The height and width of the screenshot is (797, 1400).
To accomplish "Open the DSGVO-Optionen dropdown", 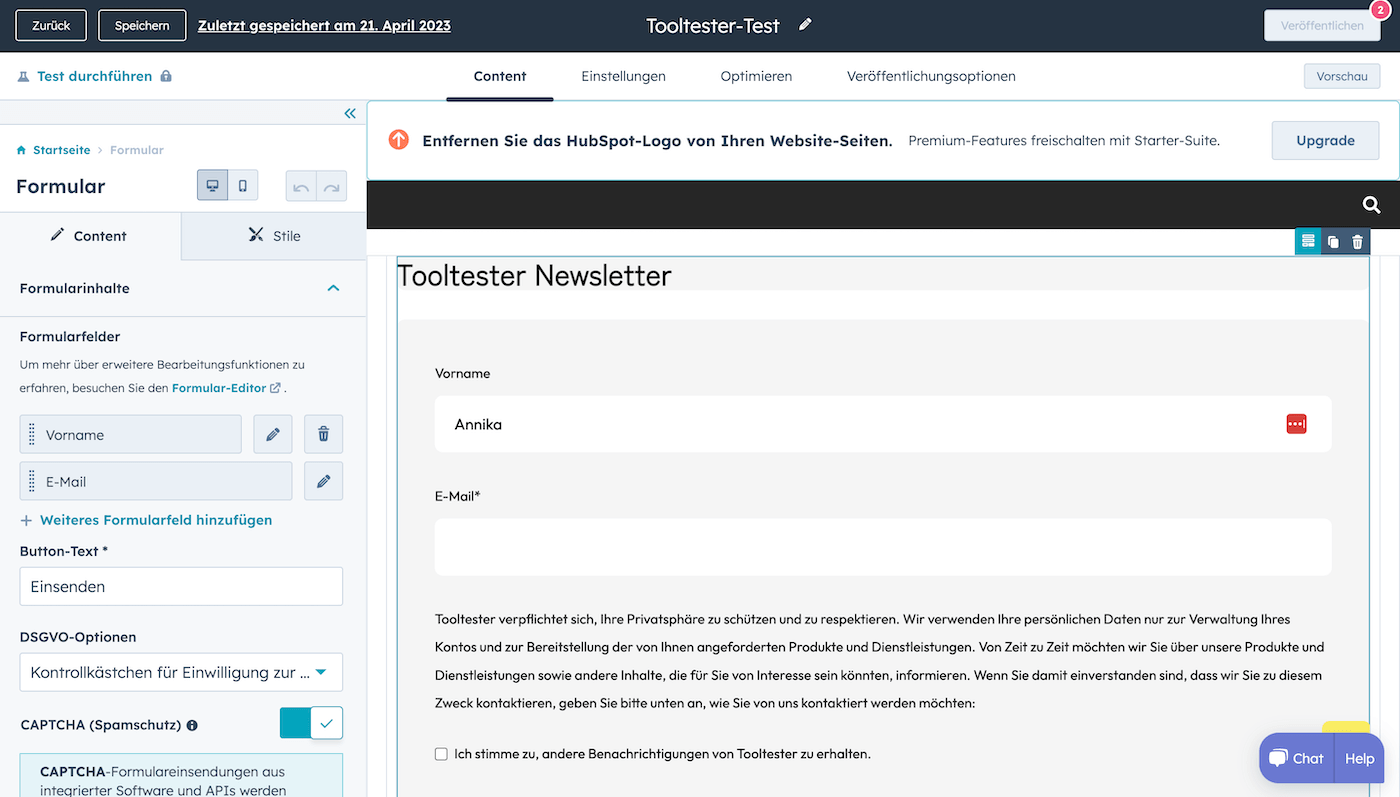I will click(181, 672).
